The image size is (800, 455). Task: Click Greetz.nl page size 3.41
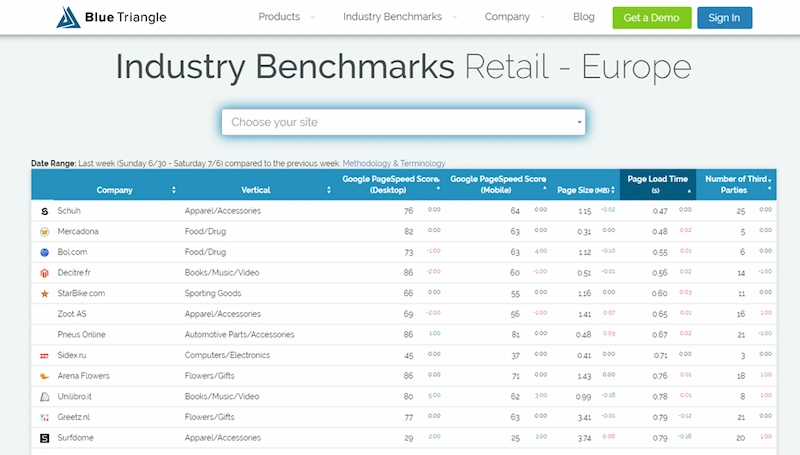584,418
